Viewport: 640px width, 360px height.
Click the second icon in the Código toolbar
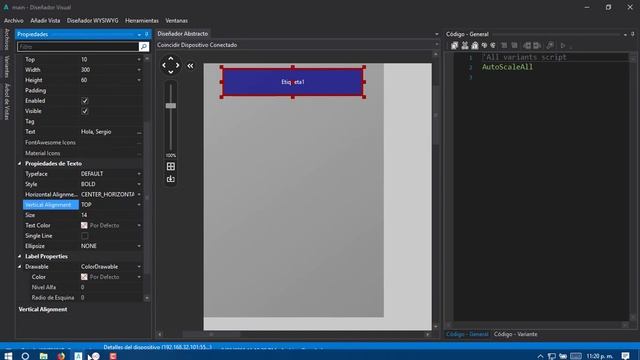(464, 46)
